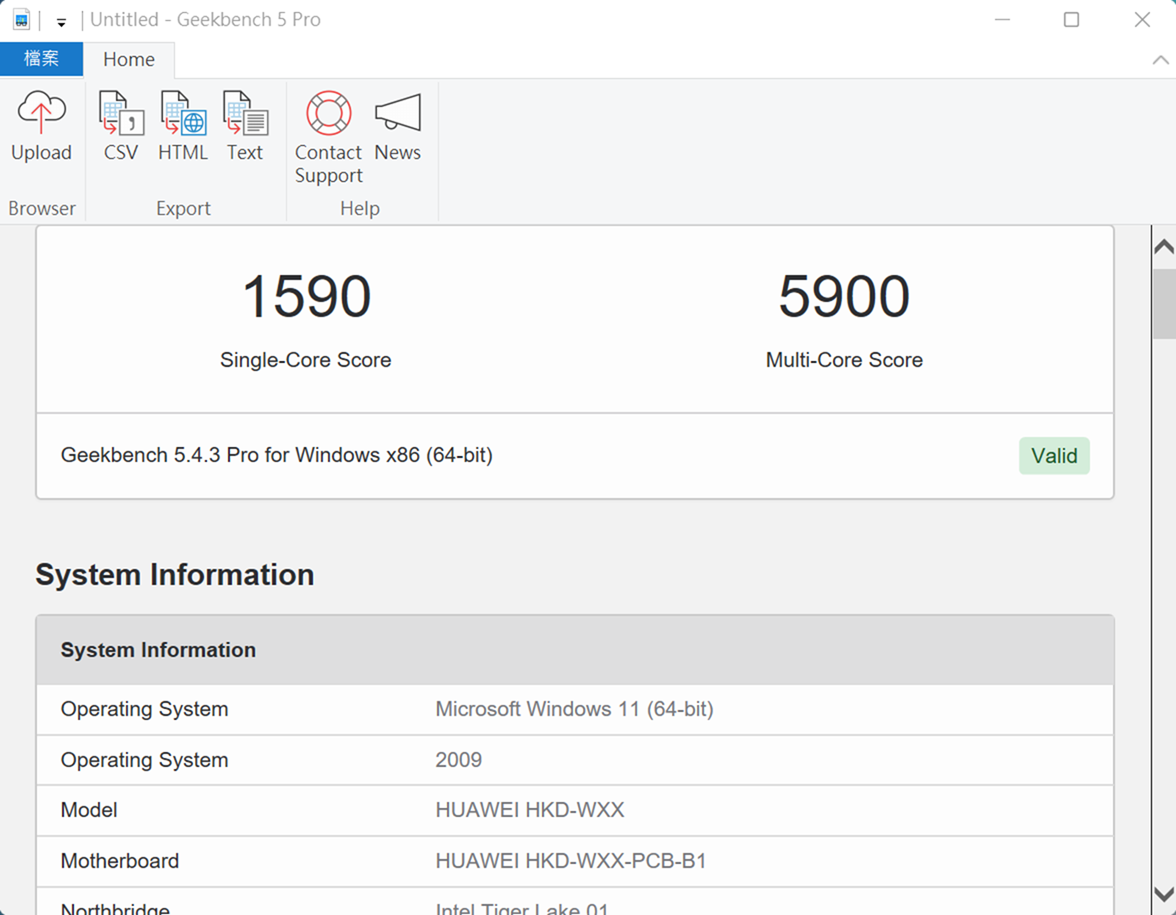Export results as CSV
The height and width of the screenshot is (915, 1176).
coord(121,126)
